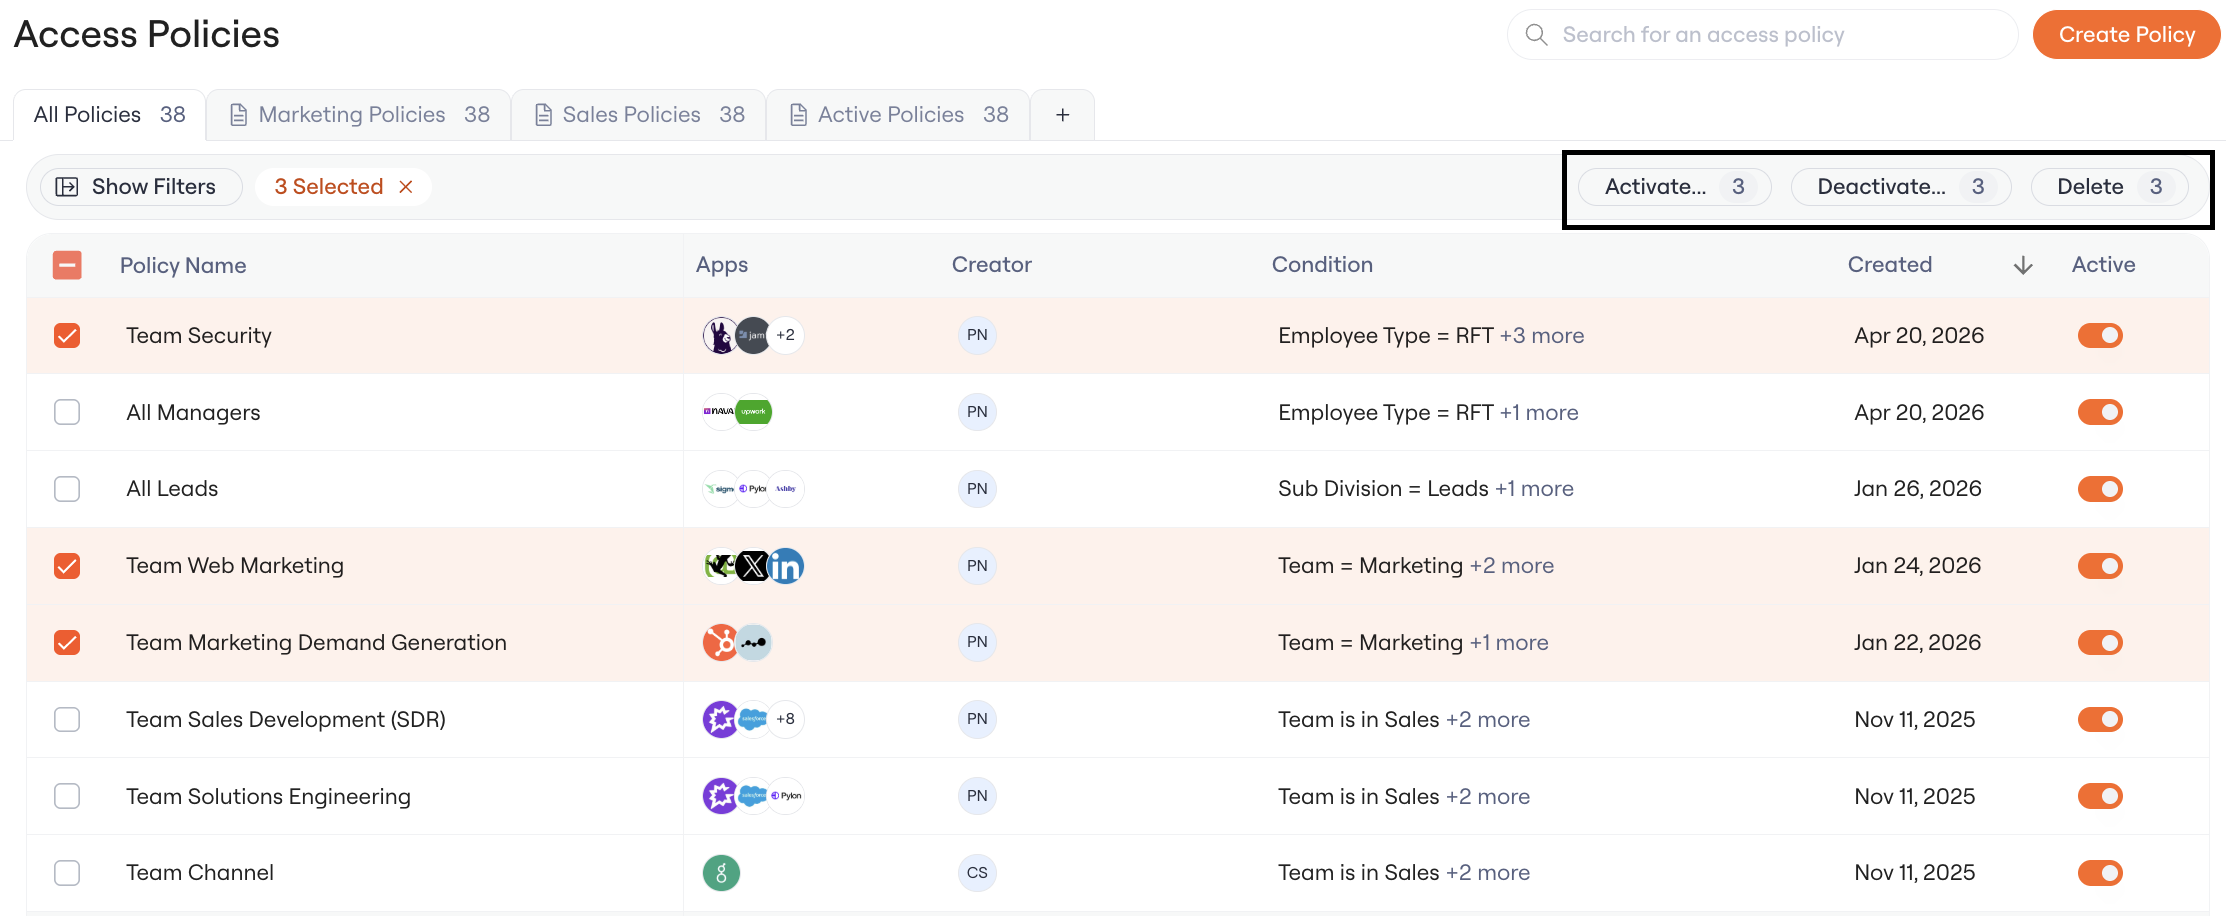Expand +1 more conditions for All Leads
The width and height of the screenshot is (2226, 916).
point(1534,489)
